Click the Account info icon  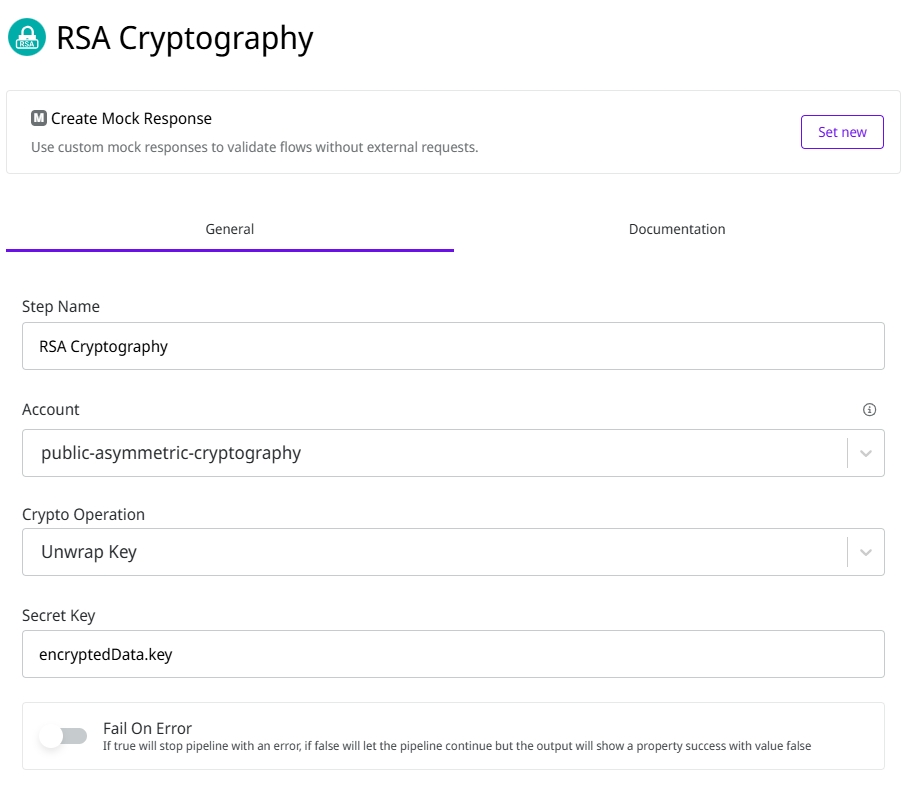[x=869, y=409]
